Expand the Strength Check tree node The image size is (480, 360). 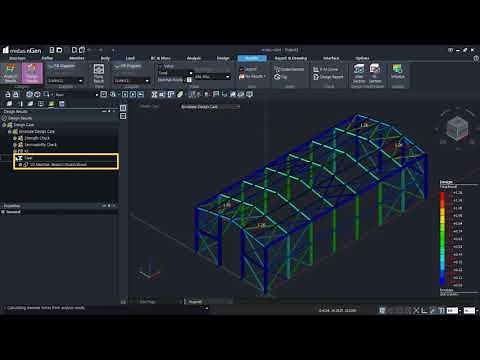[x=15, y=138]
